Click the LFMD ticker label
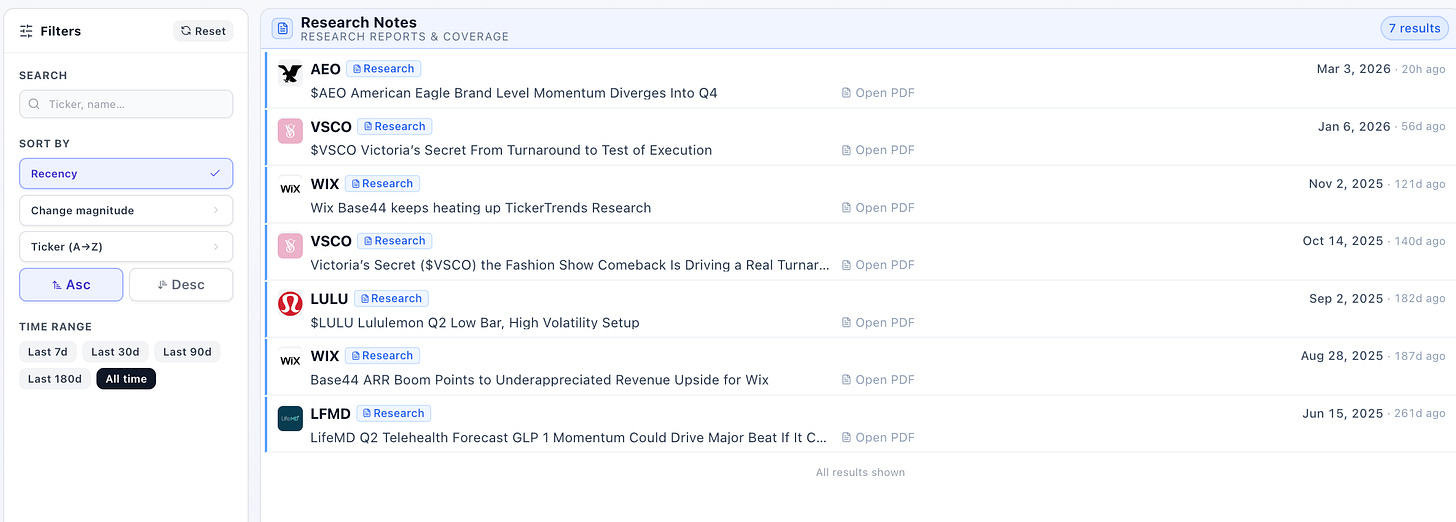 [331, 413]
